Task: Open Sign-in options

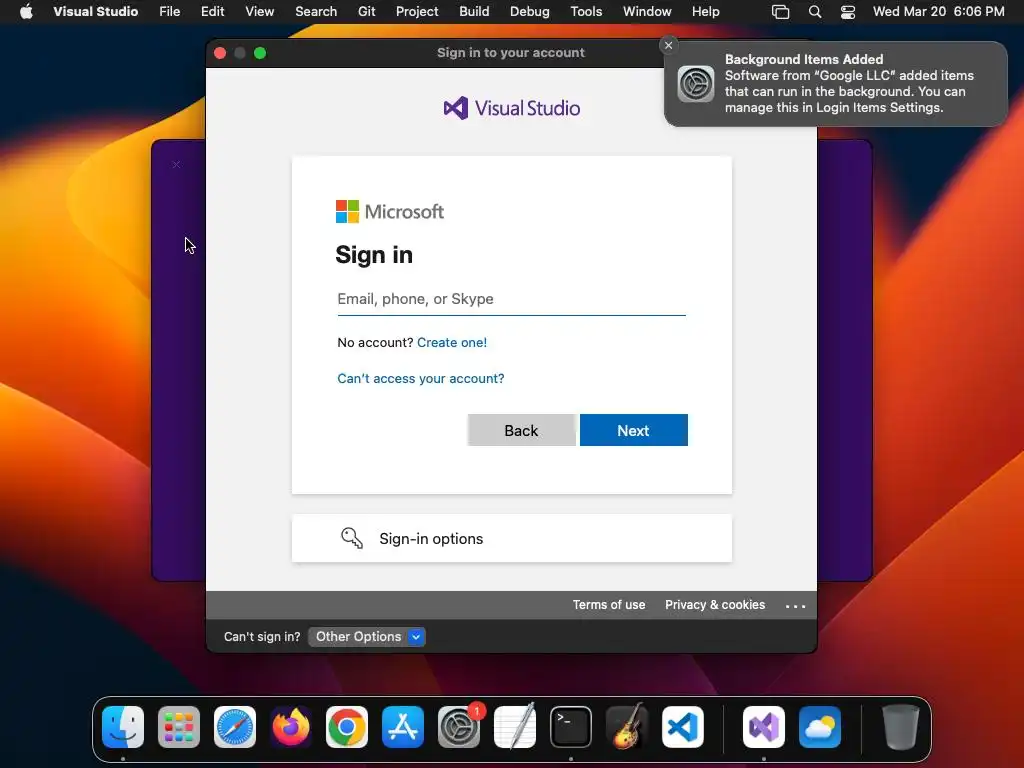Action: pyautogui.click(x=511, y=538)
